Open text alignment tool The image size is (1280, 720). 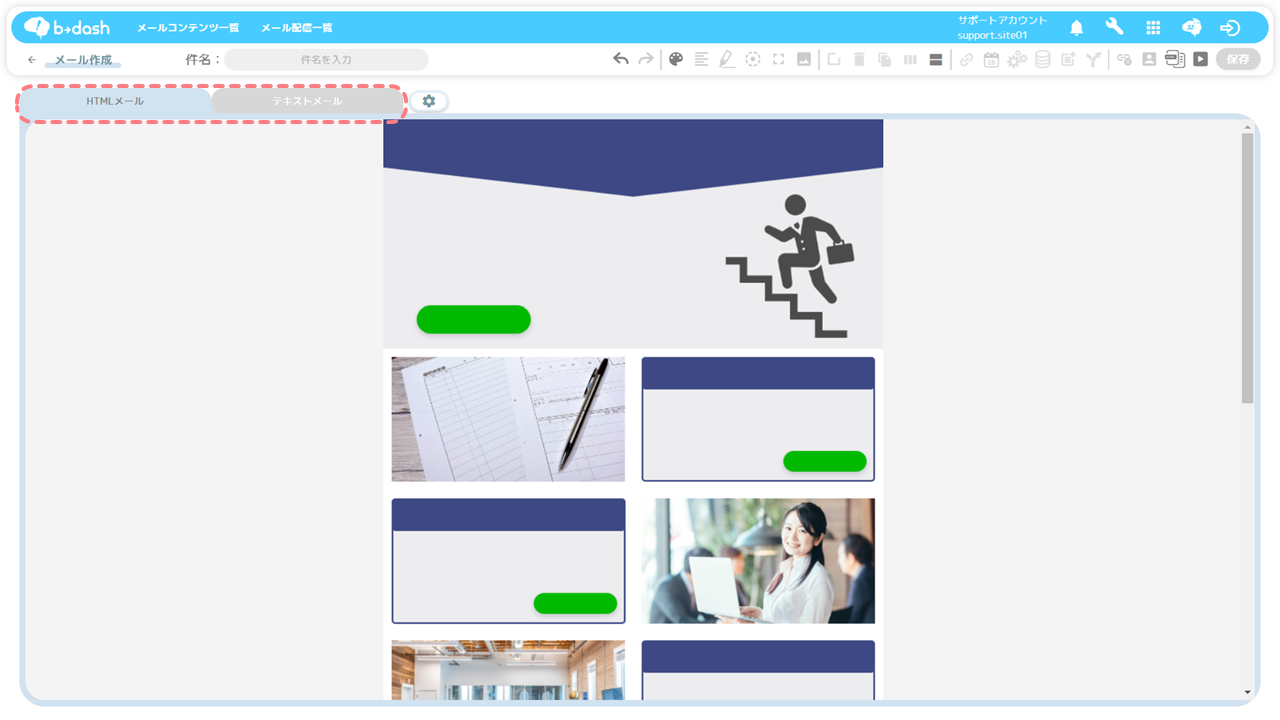coord(701,59)
